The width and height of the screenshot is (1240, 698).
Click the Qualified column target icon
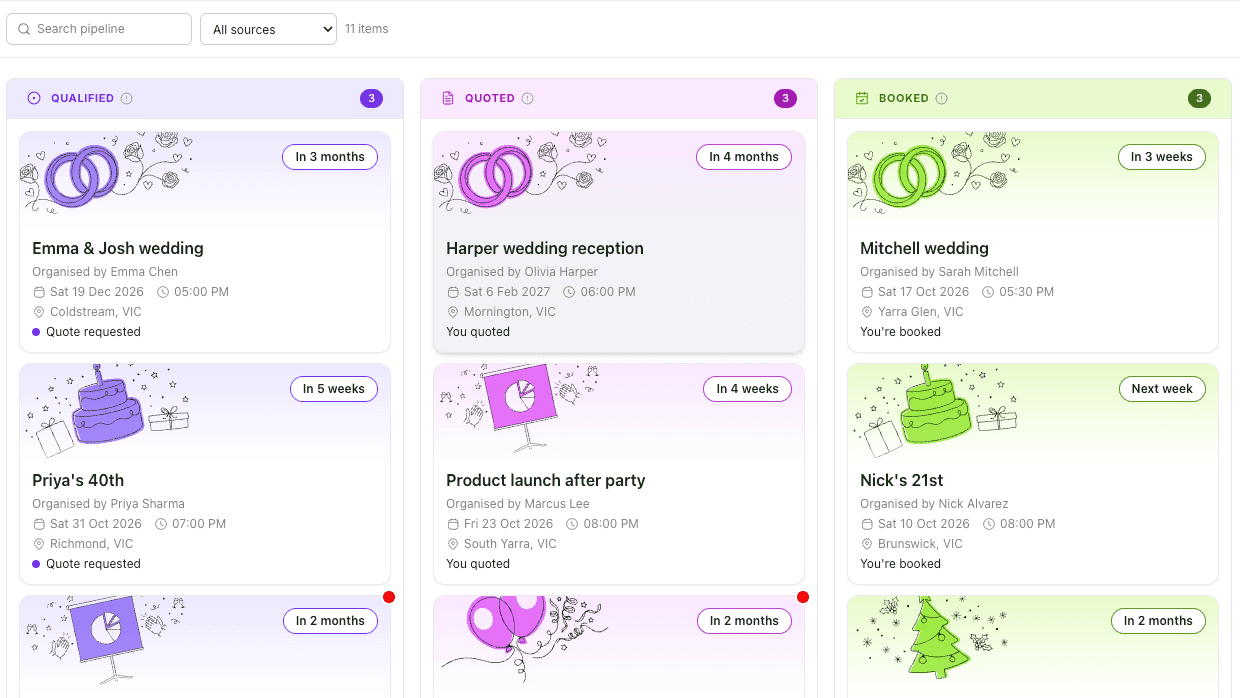(34, 98)
